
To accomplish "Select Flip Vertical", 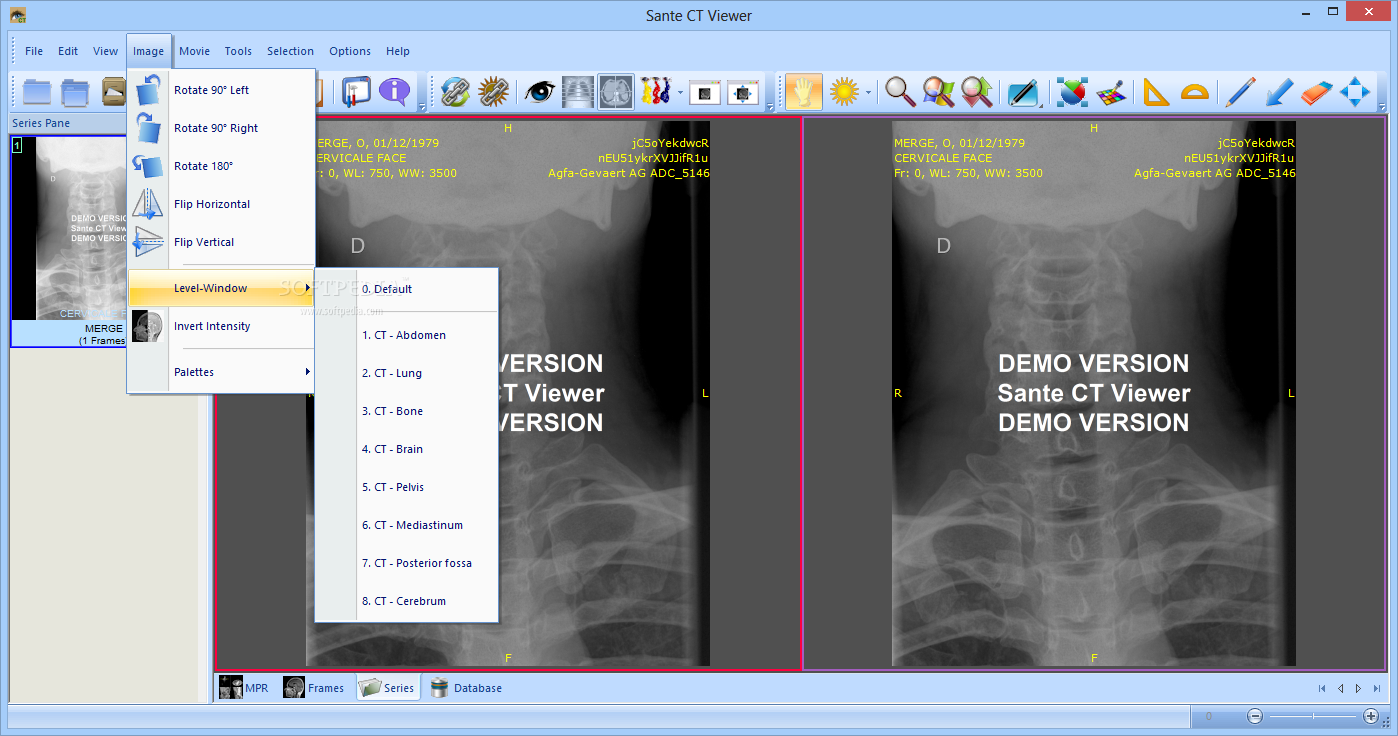I will pyautogui.click(x=221, y=242).
